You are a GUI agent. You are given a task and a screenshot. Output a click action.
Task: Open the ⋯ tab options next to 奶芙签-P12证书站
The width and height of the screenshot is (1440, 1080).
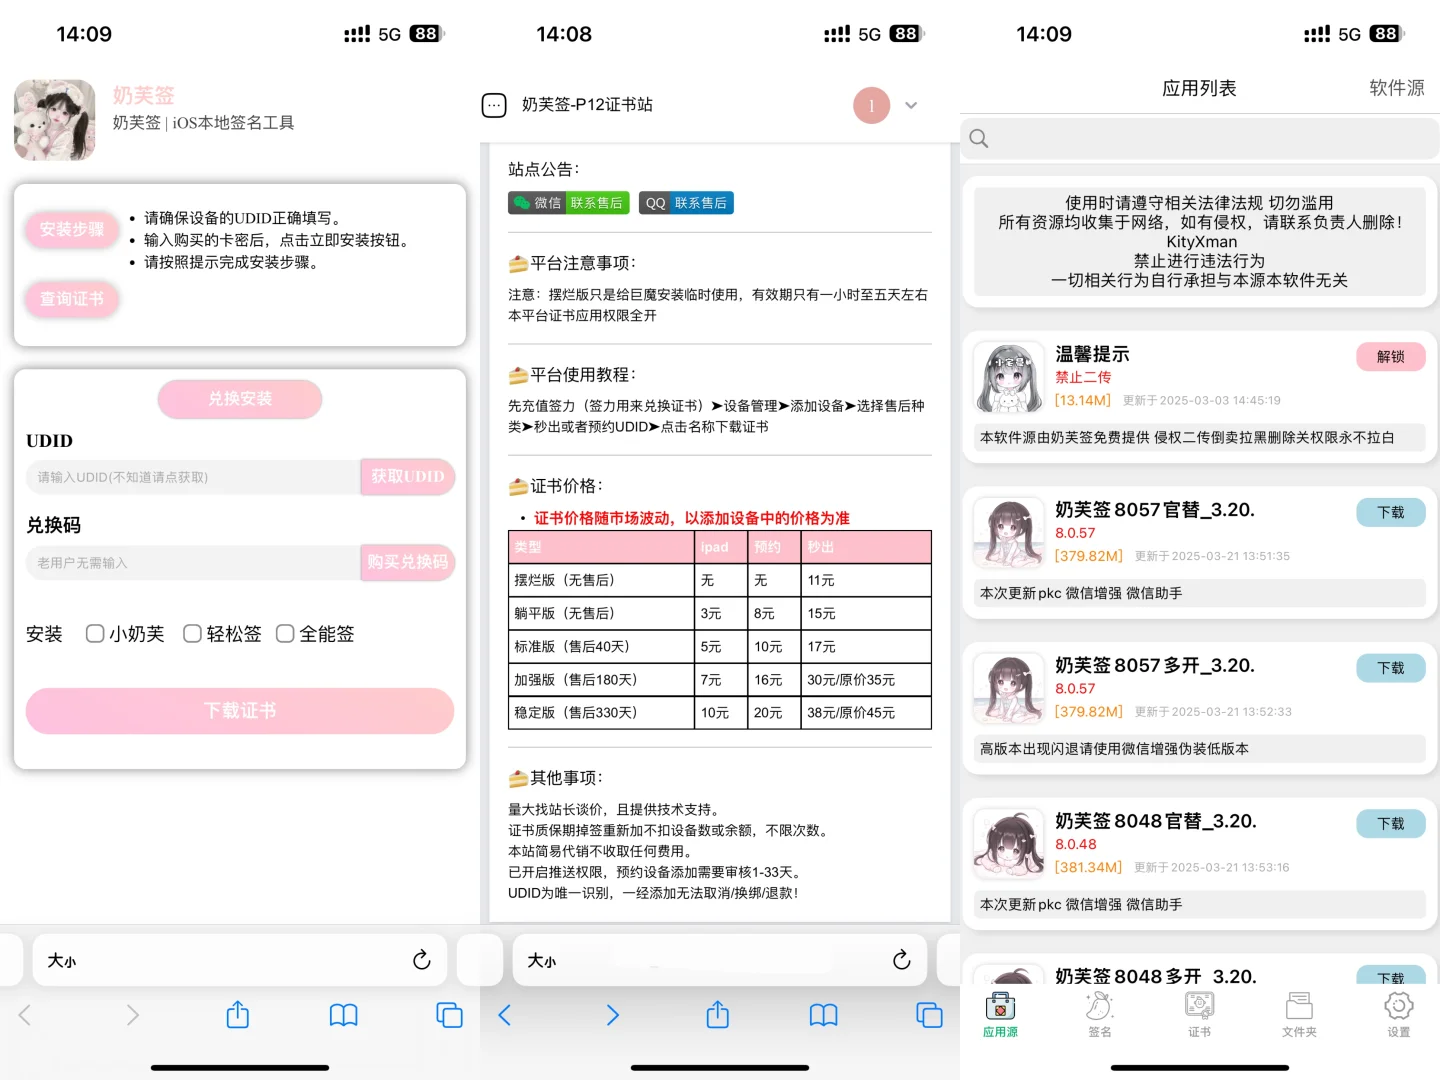(x=494, y=104)
